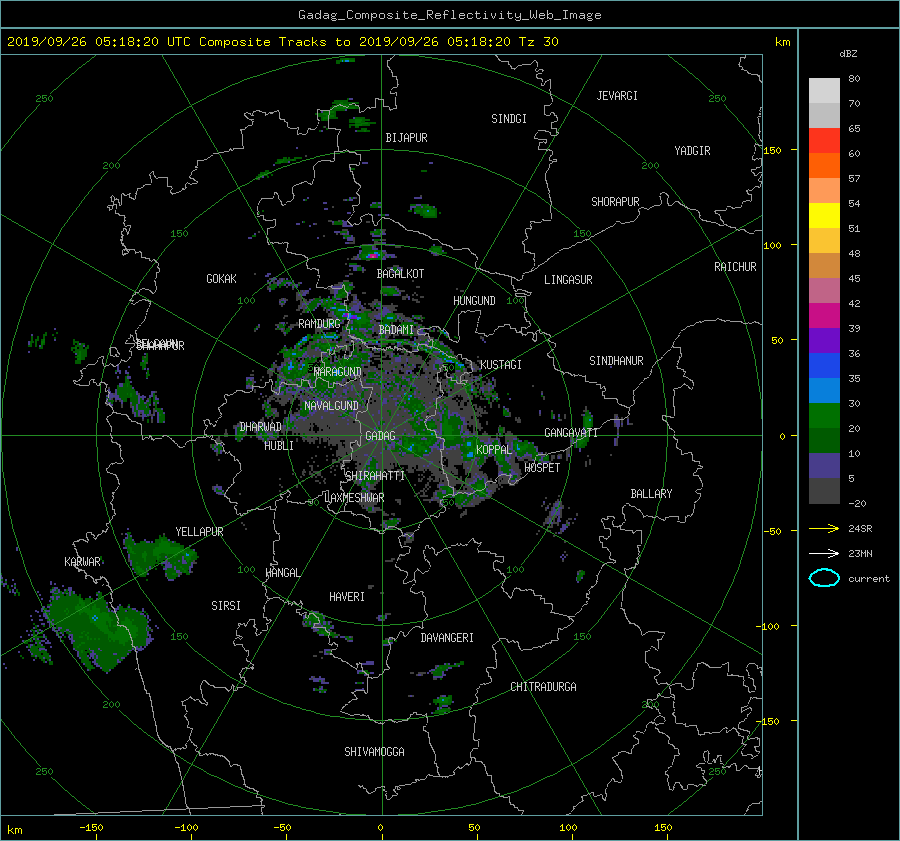
Task: Click the HUNGUND city label
Action: (474, 301)
